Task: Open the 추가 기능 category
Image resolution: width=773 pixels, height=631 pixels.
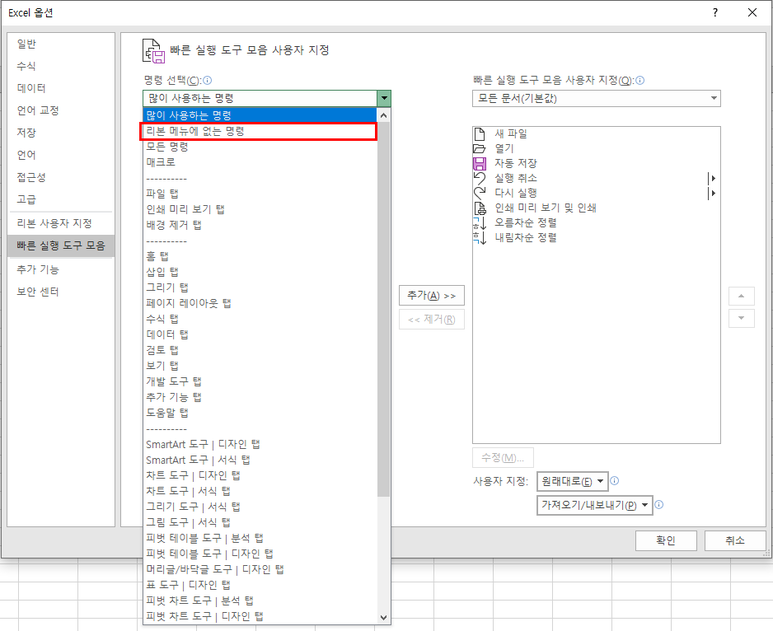Action: [x=61, y=270]
